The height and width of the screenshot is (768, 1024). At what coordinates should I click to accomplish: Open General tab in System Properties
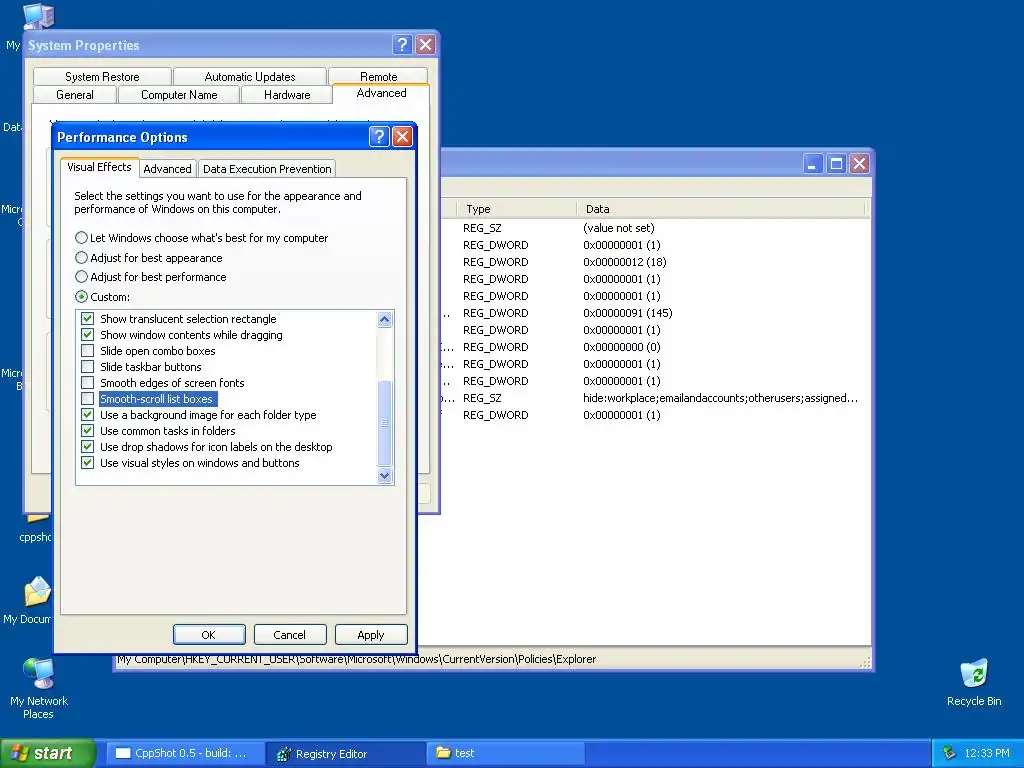click(x=75, y=95)
